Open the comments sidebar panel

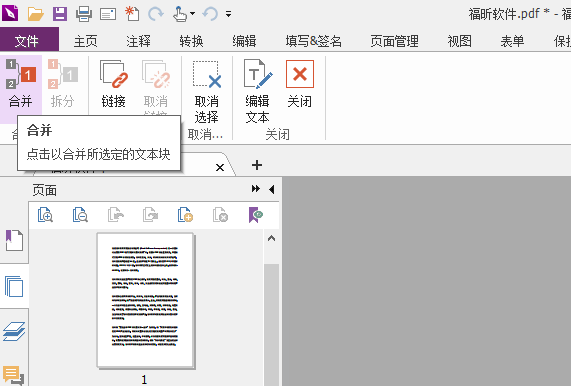(13, 375)
